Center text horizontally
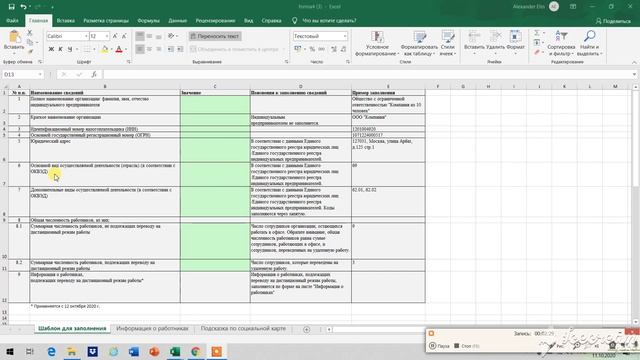Image resolution: width=640 pixels, height=360 pixels. pyautogui.click(x=149, y=49)
